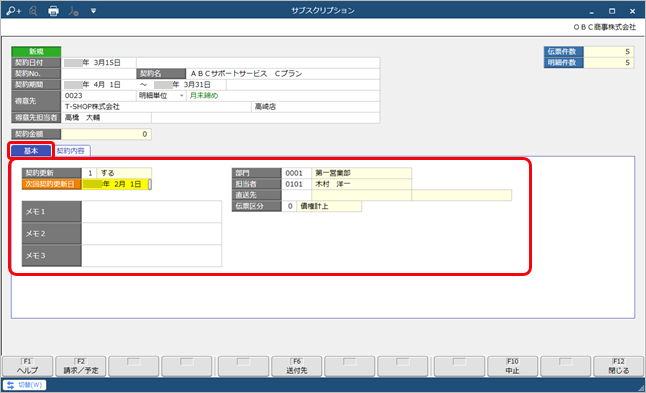Click the する text beside 契約更新

click(108, 173)
